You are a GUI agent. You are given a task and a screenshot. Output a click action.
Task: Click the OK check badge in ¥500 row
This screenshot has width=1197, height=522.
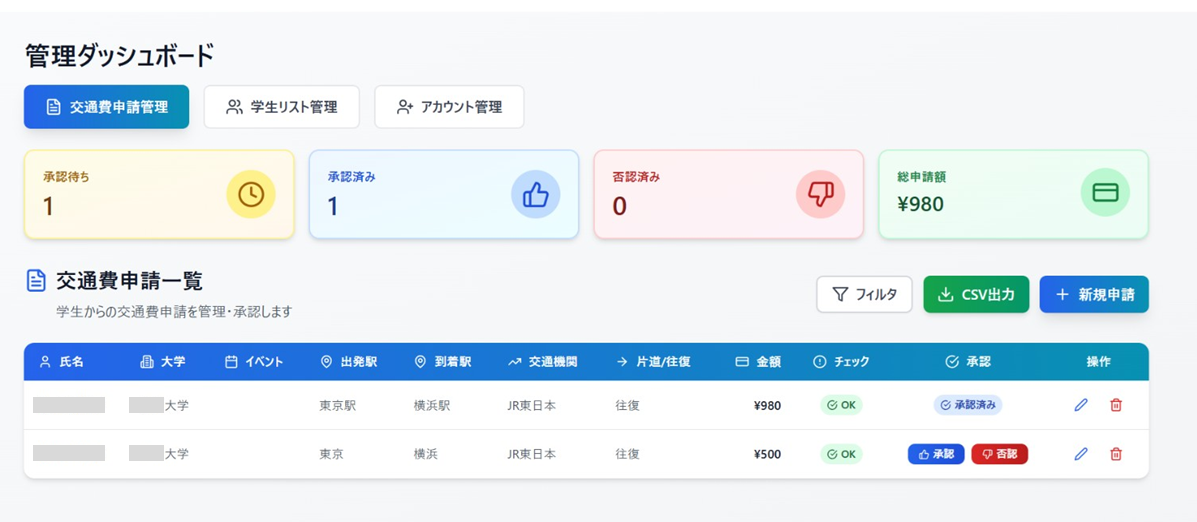tap(841, 454)
